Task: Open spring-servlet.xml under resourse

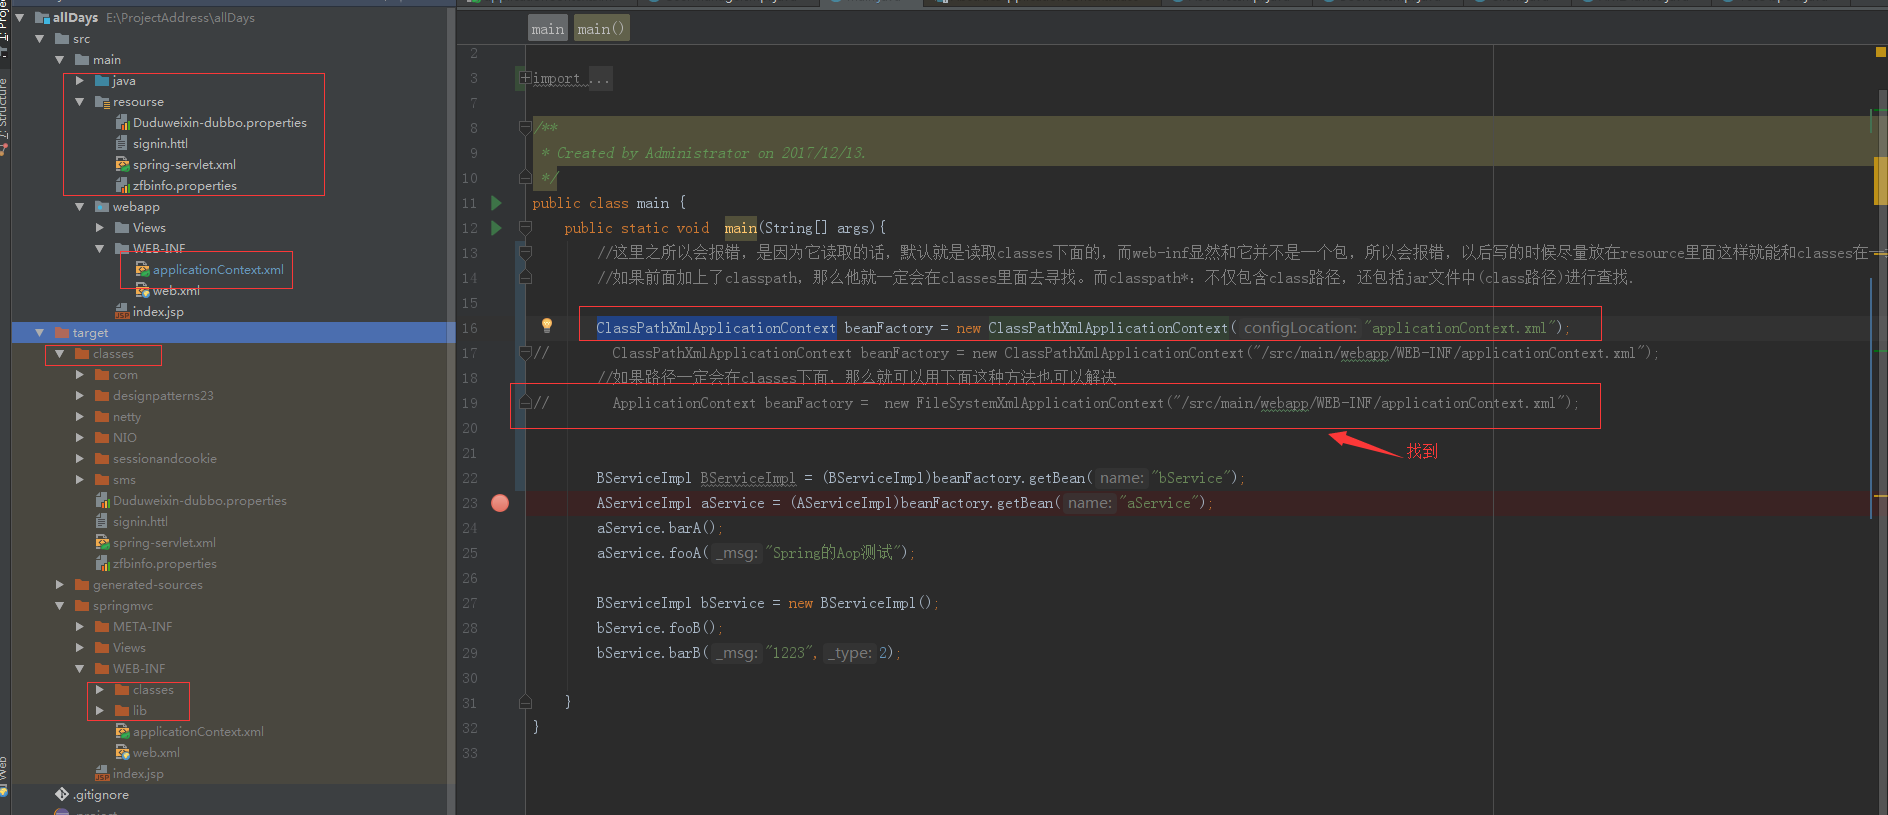Action: click(x=184, y=164)
